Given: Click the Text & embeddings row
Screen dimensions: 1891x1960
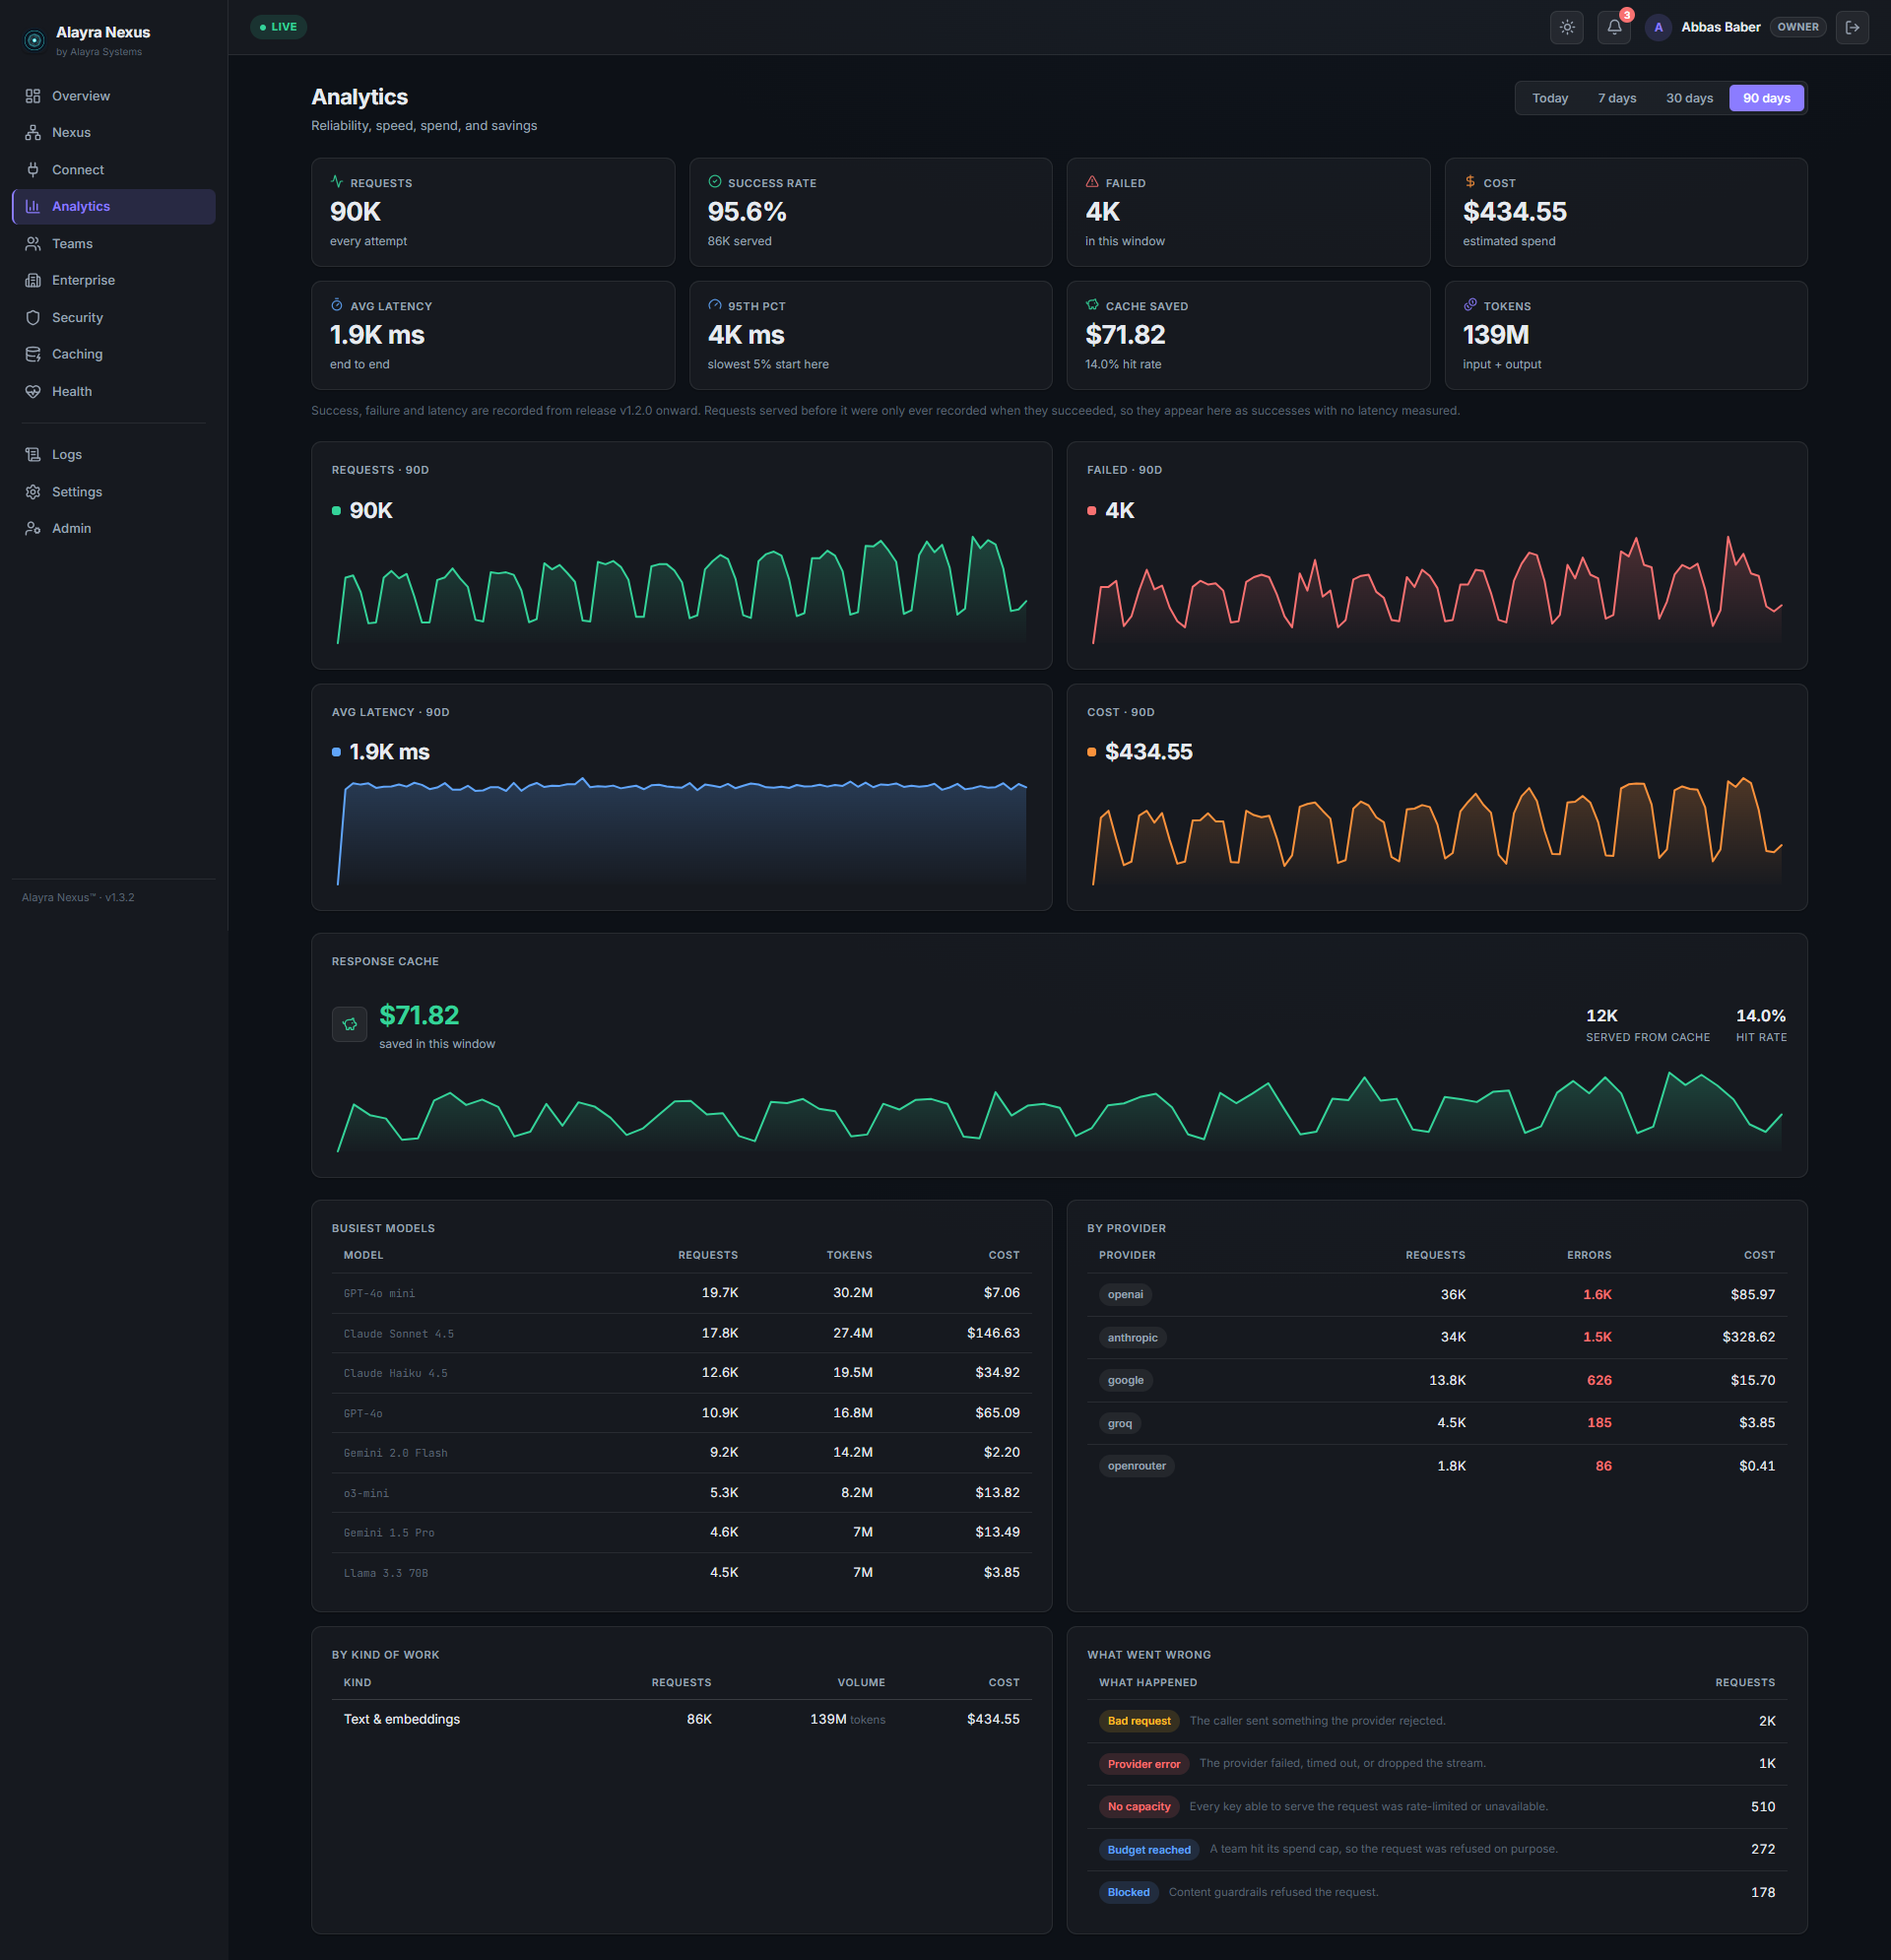Looking at the screenshot, I should click(681, 1719).
